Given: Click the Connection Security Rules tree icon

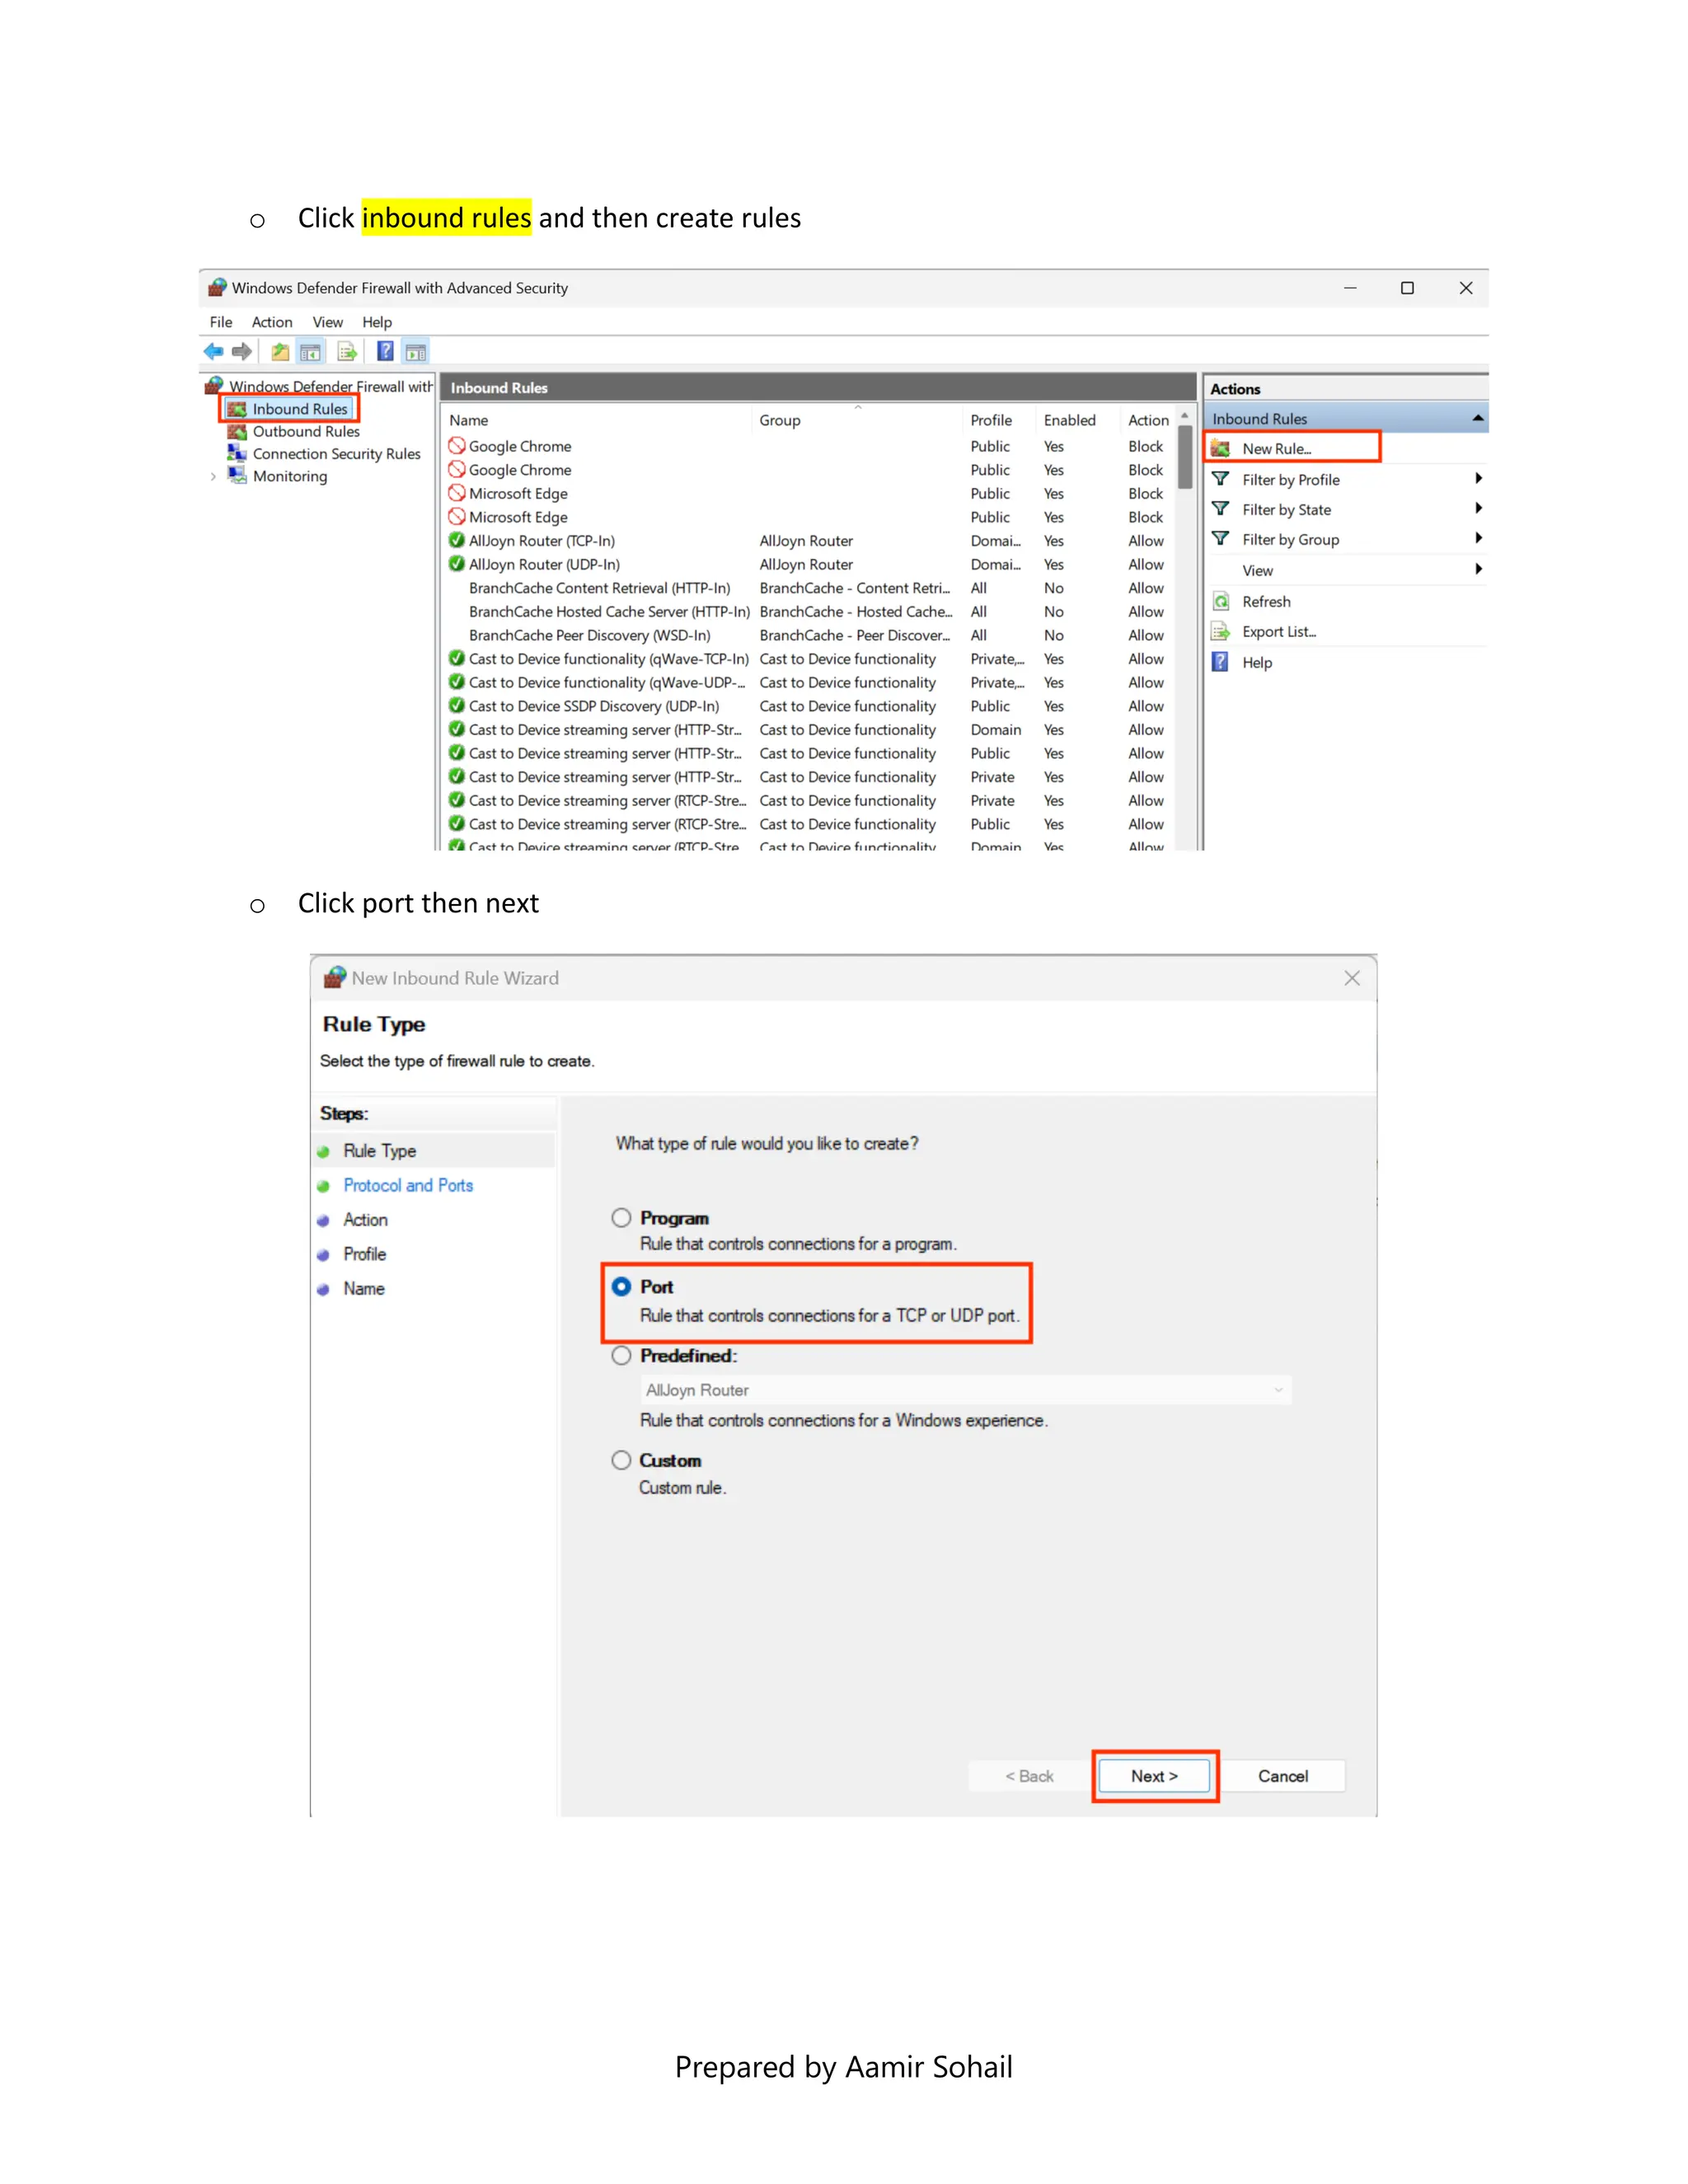Looking at the screenshot, I should coord(237,453).
